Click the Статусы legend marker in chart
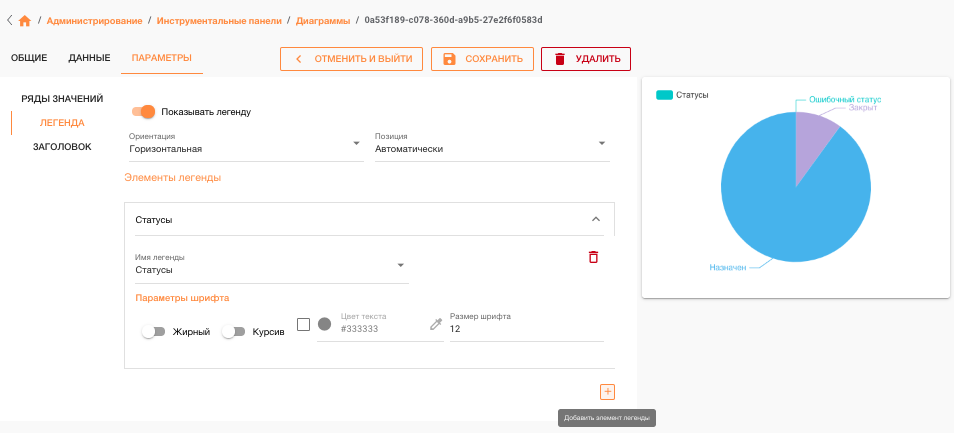The image size is (954, 433). pos(664,95)
